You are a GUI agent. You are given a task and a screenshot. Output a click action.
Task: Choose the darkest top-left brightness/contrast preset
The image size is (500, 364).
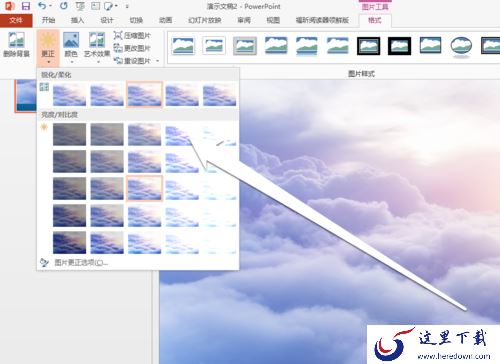point(69,134)
